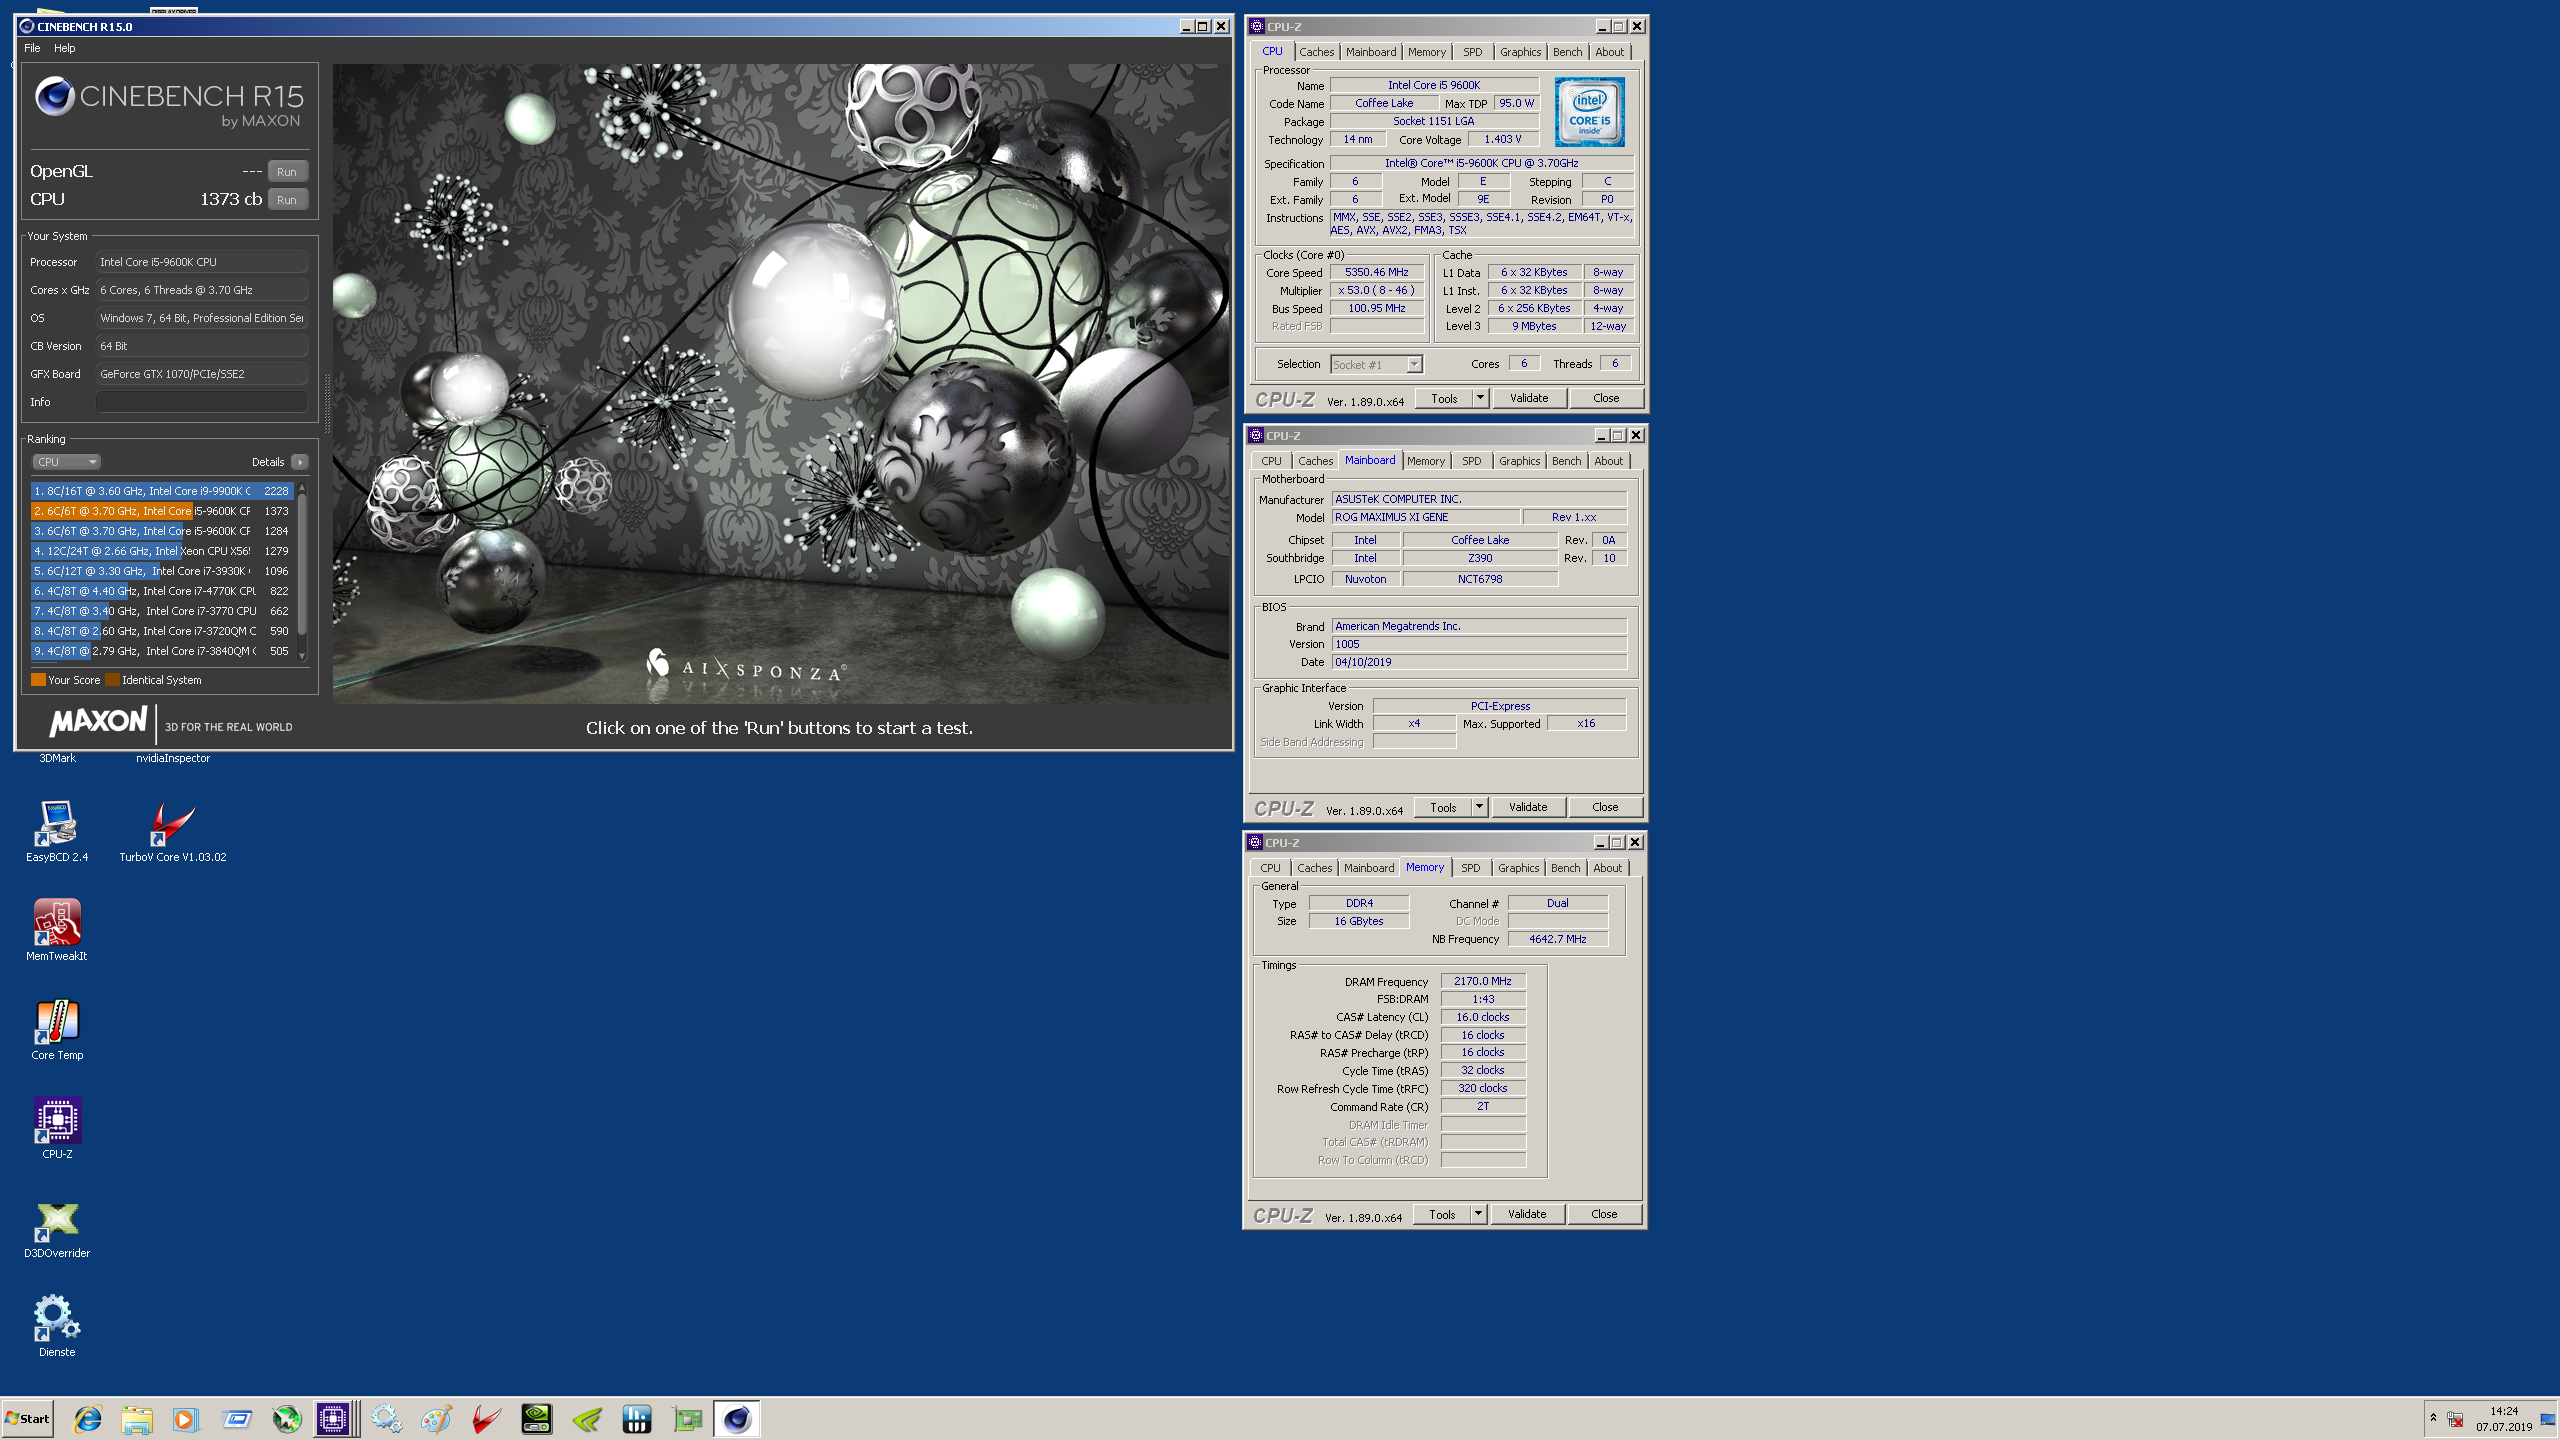The image size is (2560, 1440).
Task: Click Validate in the top CPU-Z window
Action: [1529, 398]
